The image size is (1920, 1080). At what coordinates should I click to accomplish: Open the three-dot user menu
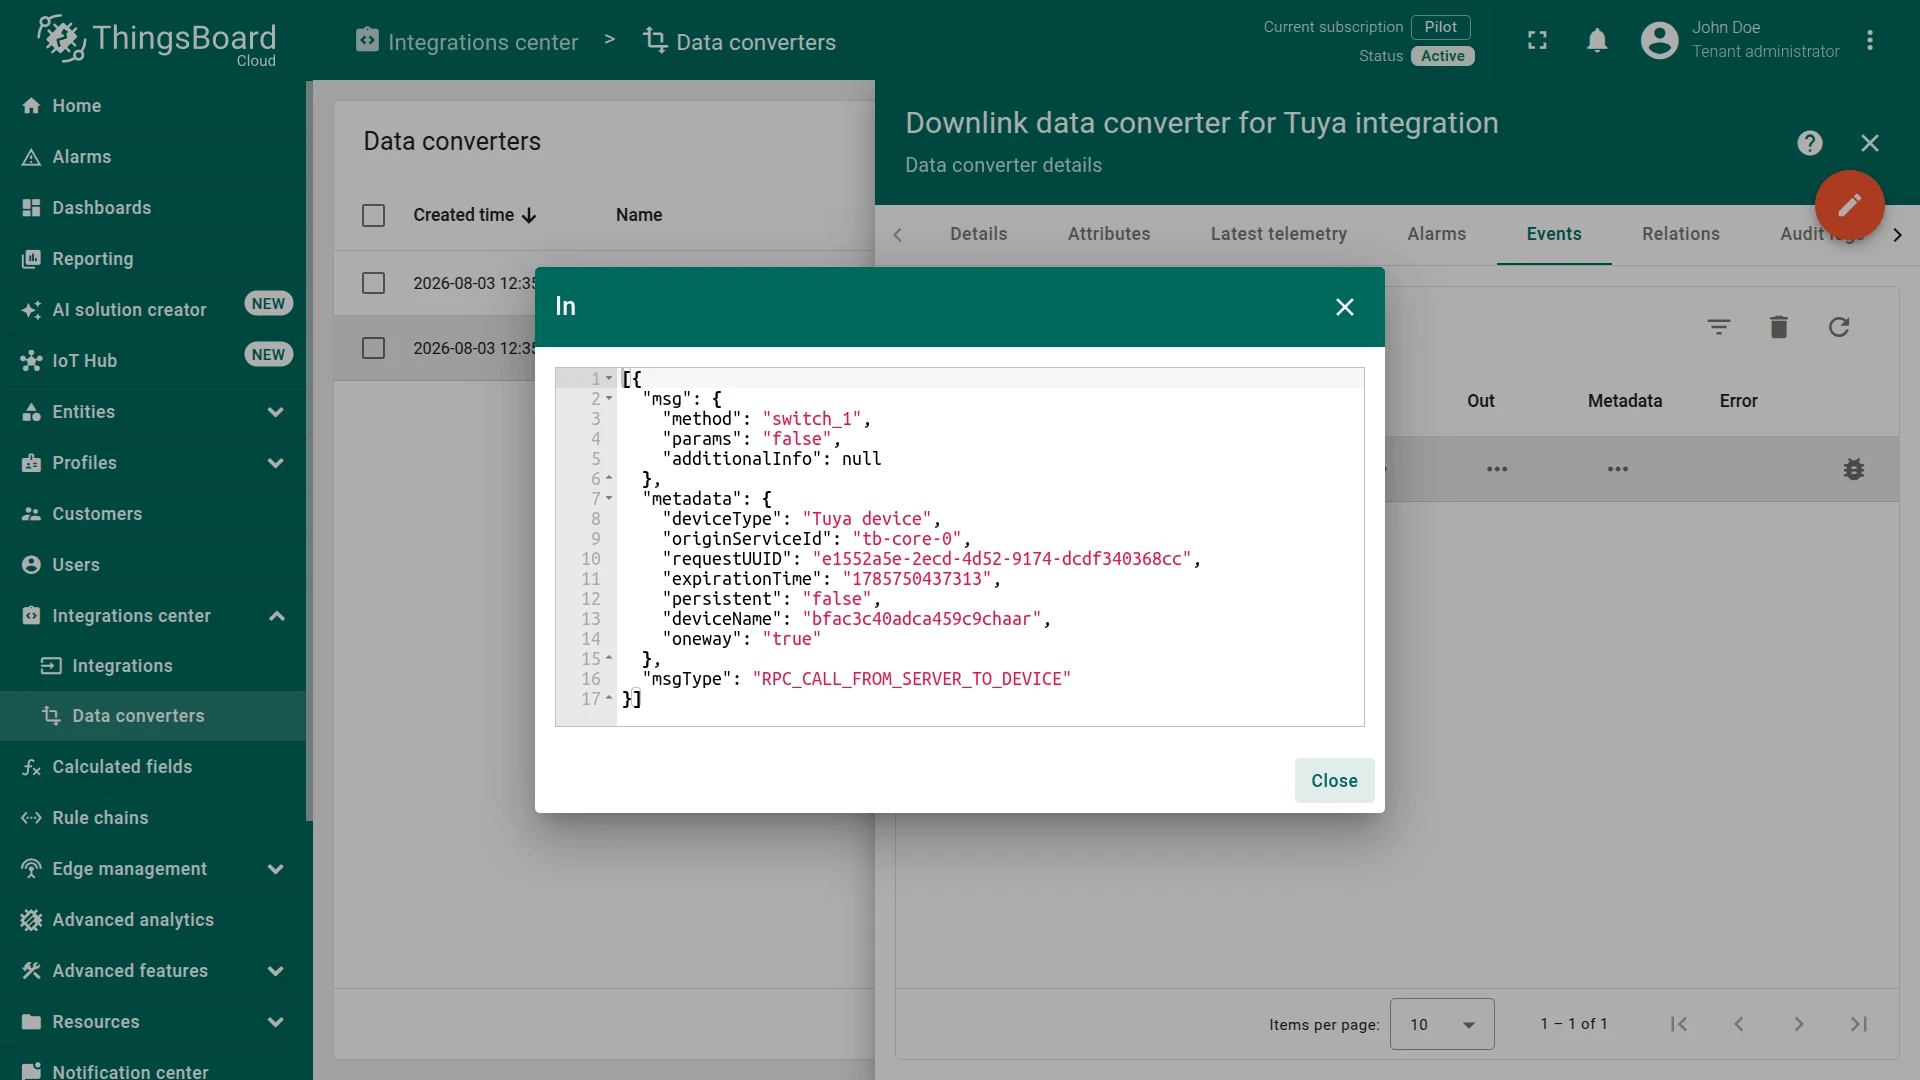(1870, 40)
